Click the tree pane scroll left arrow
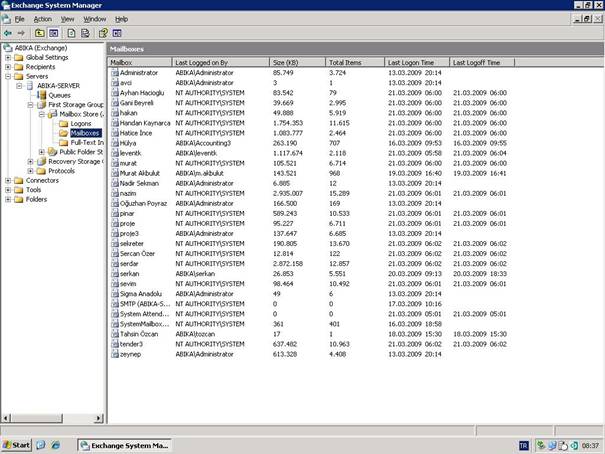 click(6, 418)
